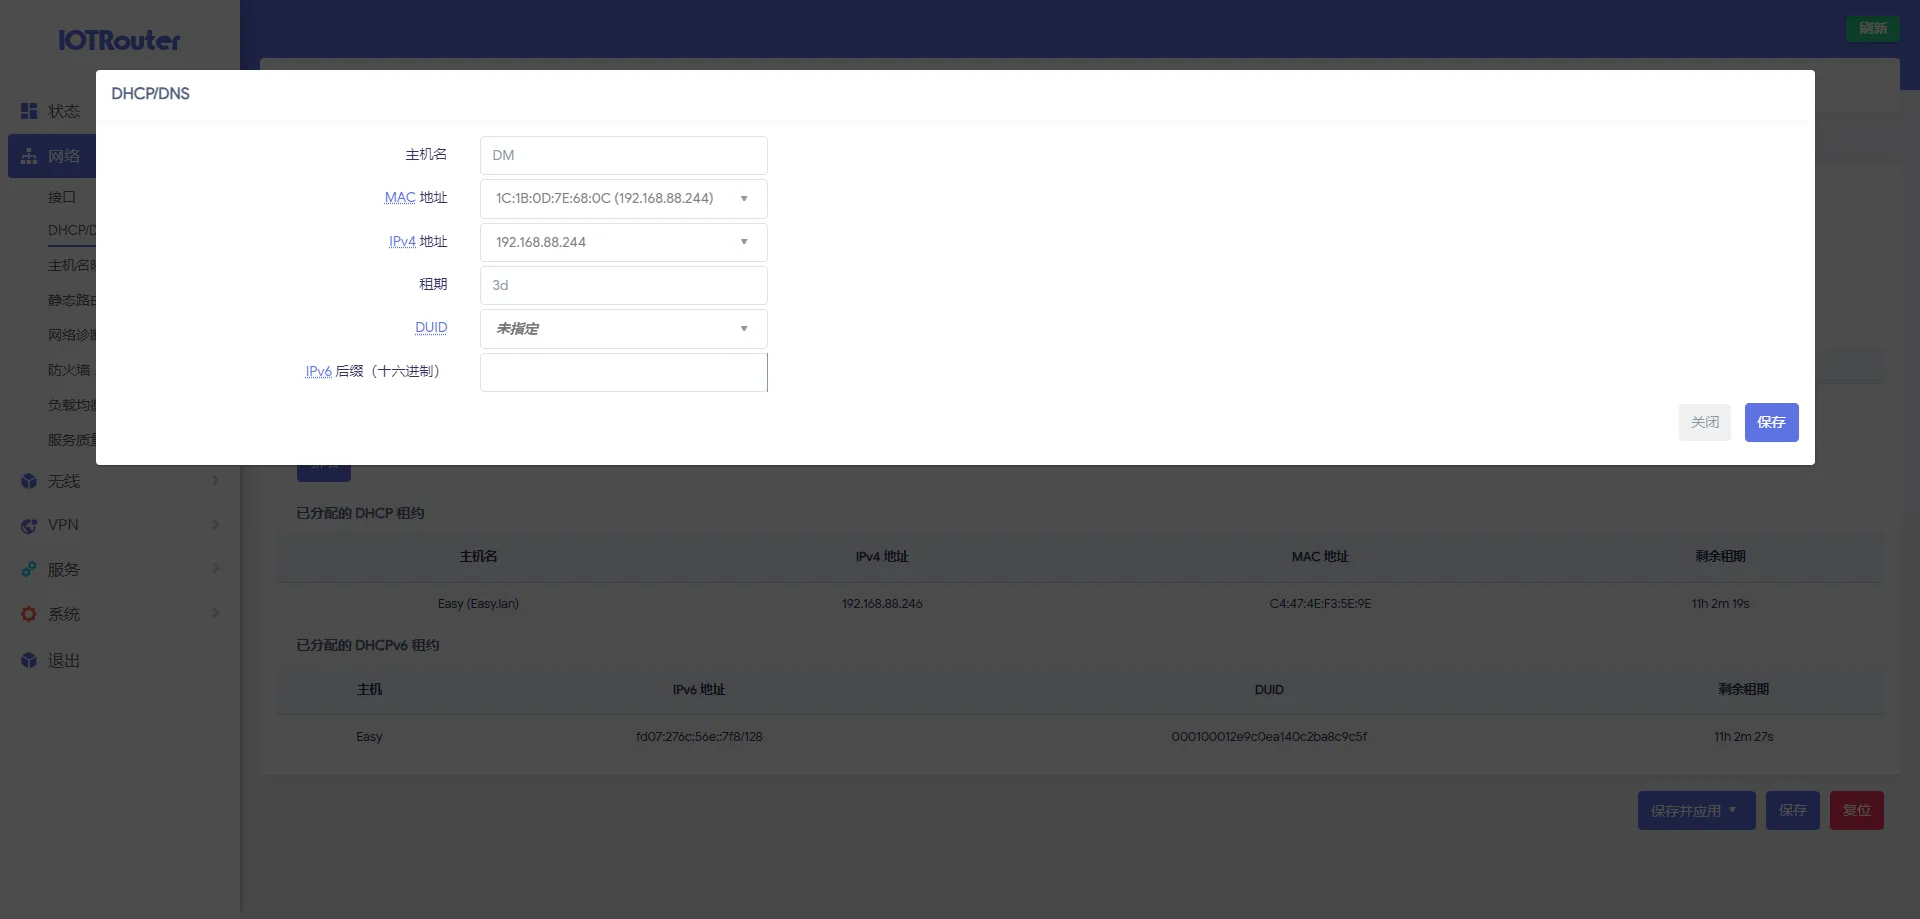
Task: Open the firewall menu item
Action: (x=69, y=370)
